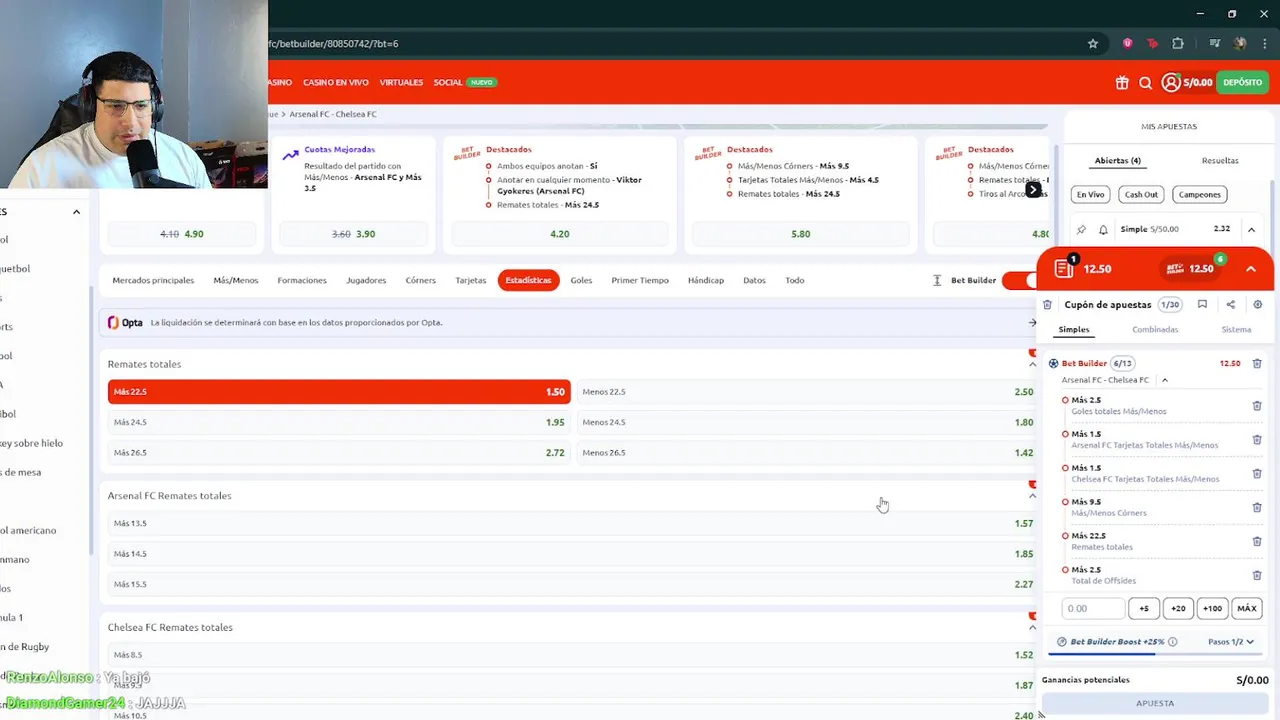Select Menos 26.5 Remates totales at 1.42

[x=807, y=453]
